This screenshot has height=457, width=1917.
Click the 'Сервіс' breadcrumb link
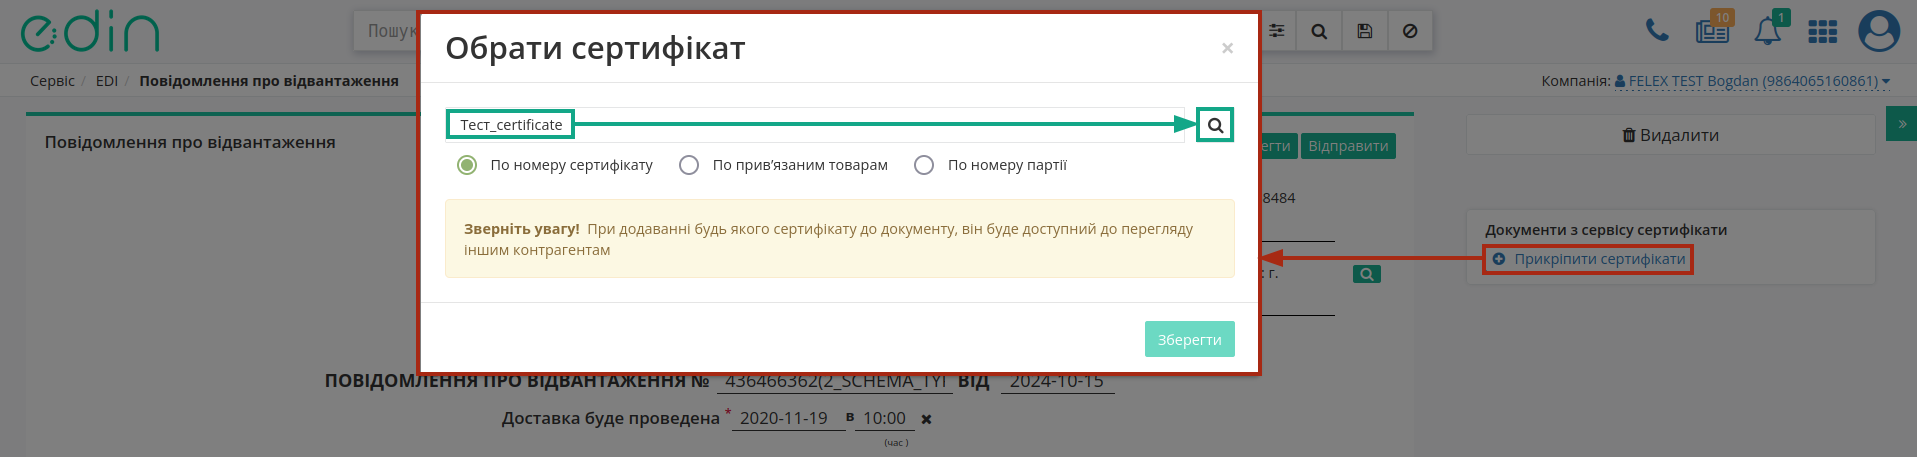click(x=52, y=81)
